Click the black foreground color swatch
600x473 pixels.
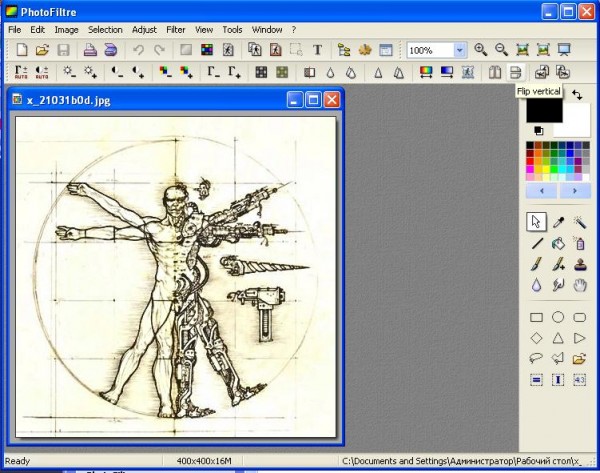[x=544, y=110]
